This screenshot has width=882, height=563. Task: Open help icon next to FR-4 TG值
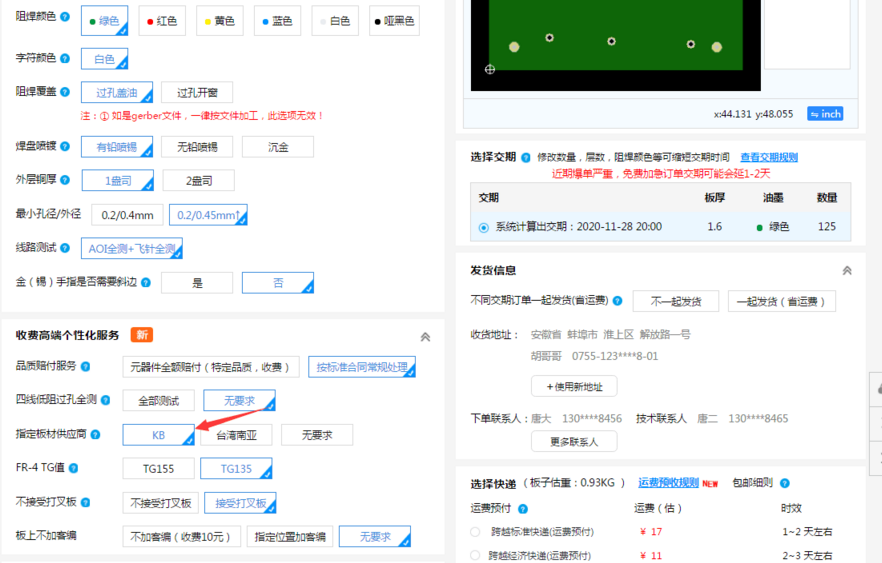click(74, 468)
